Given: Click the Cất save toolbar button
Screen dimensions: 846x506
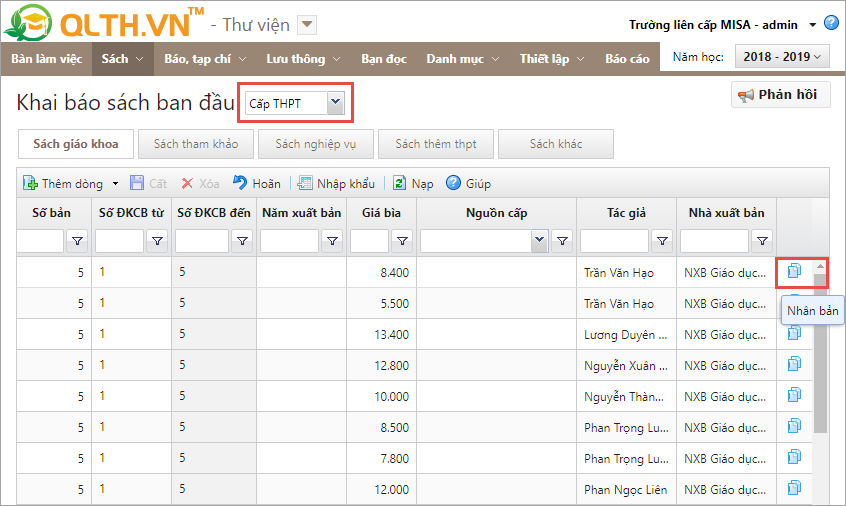Looking at the screenshot, I should click(149, 183).
